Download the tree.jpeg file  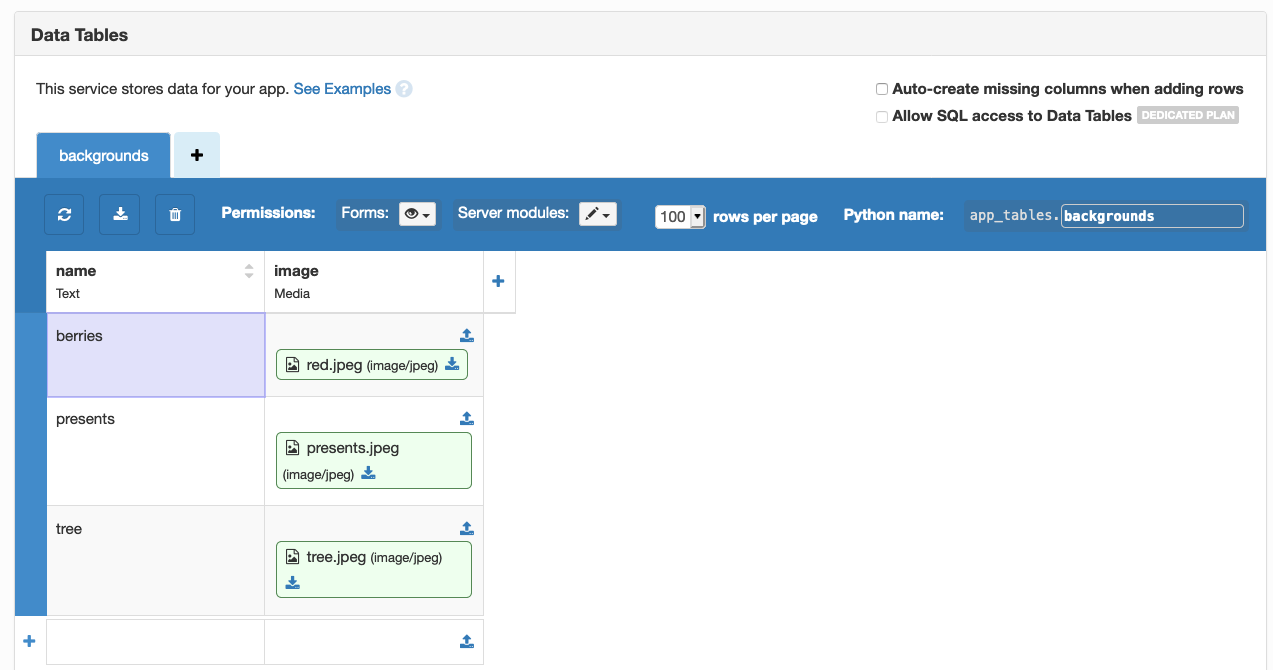(x=292, y=582)
